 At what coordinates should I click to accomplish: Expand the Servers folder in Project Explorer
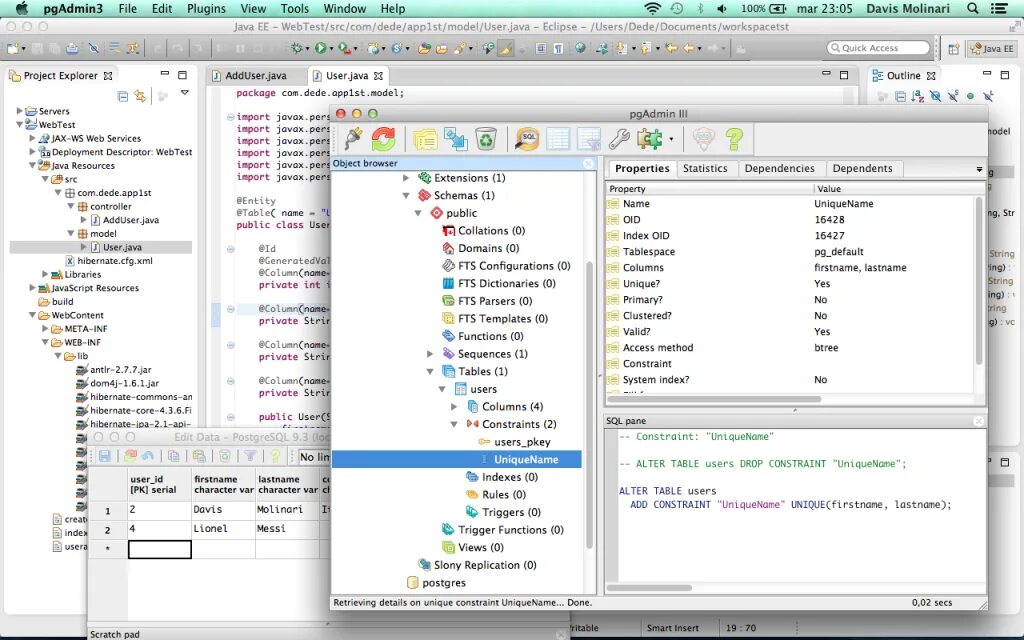19,111
